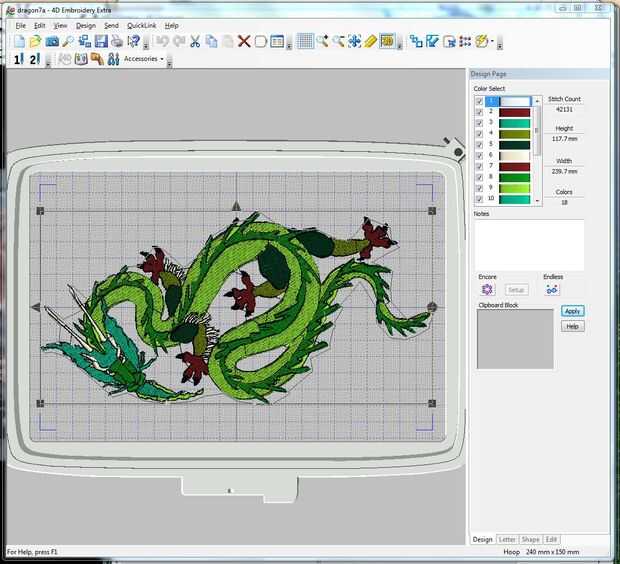This screenshot has width=620, height=564.
Task: Select the cream swatch for color 6
Action: 514,156
